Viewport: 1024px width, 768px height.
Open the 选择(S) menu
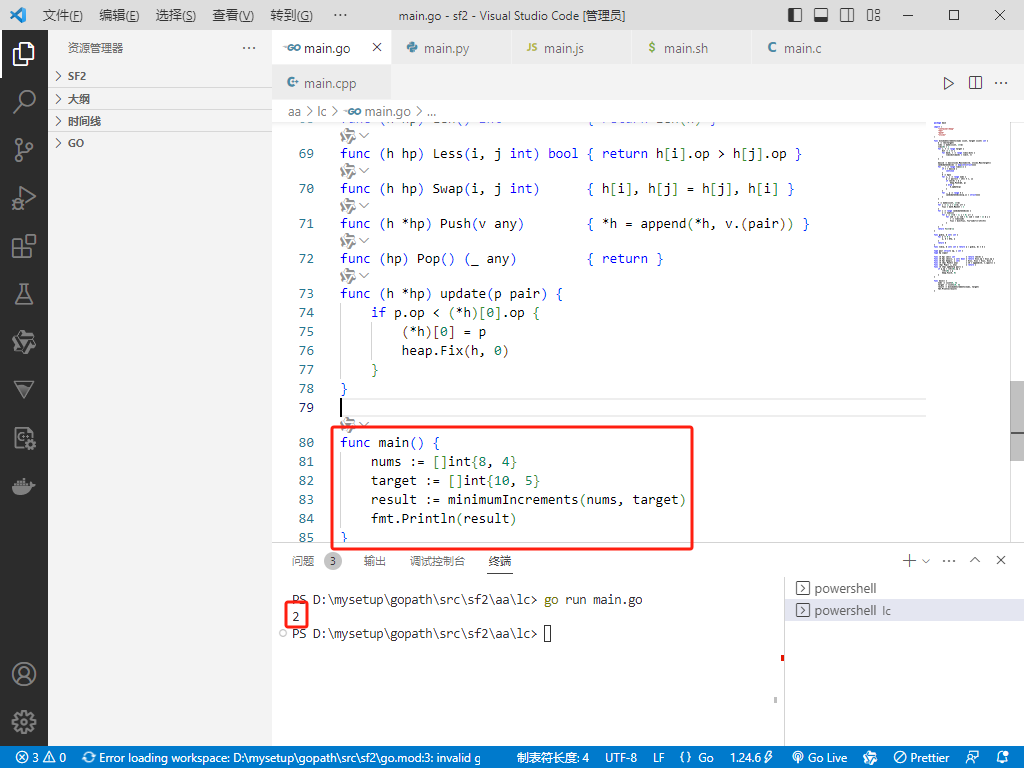point(176,15)
